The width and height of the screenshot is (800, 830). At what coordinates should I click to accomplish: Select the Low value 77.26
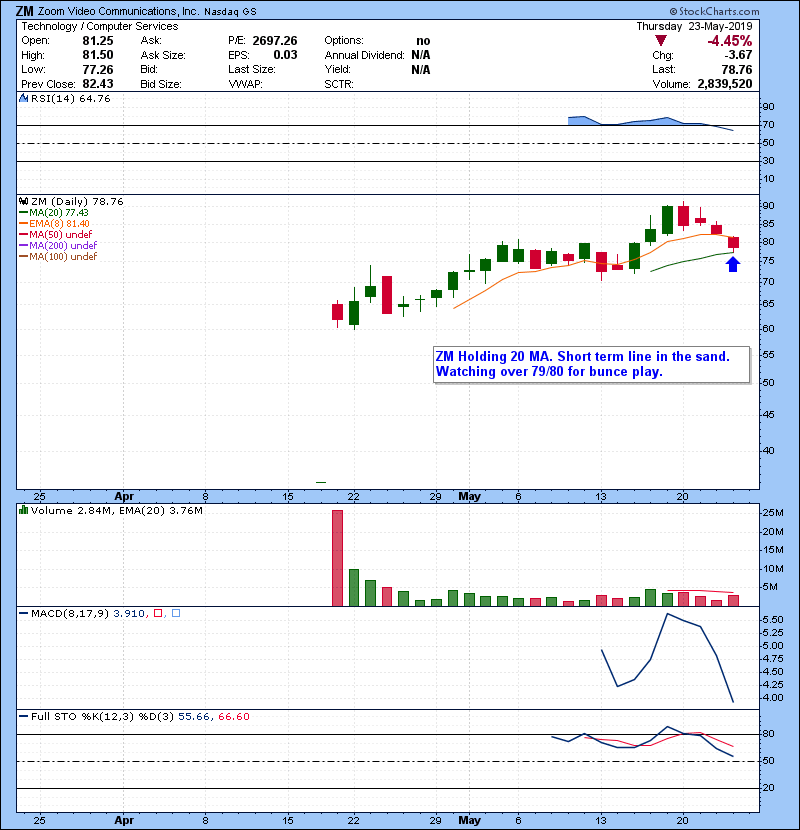(98, 69)
